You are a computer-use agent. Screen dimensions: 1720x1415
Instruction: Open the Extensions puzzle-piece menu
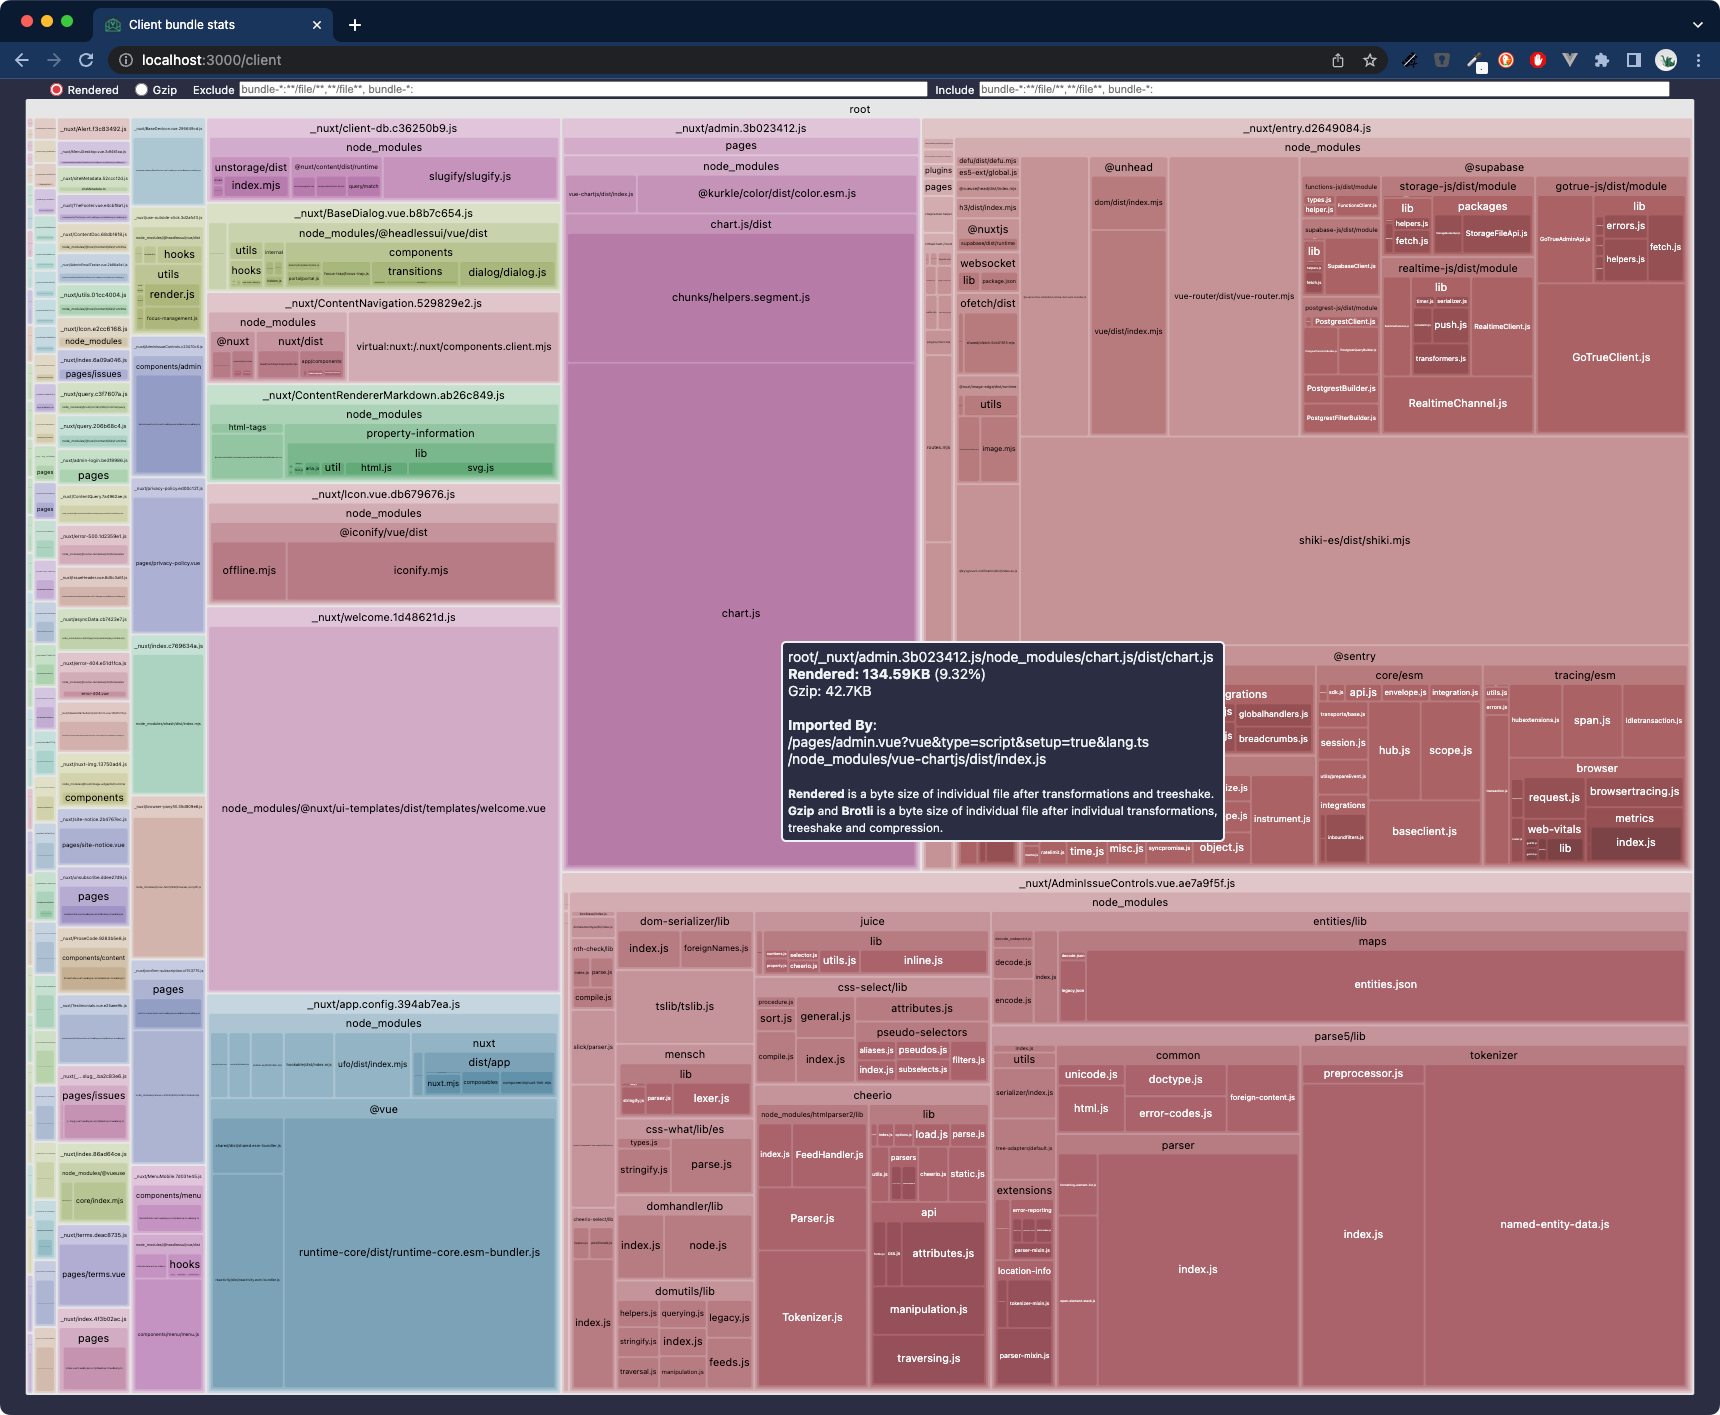tap(1602, 60)
